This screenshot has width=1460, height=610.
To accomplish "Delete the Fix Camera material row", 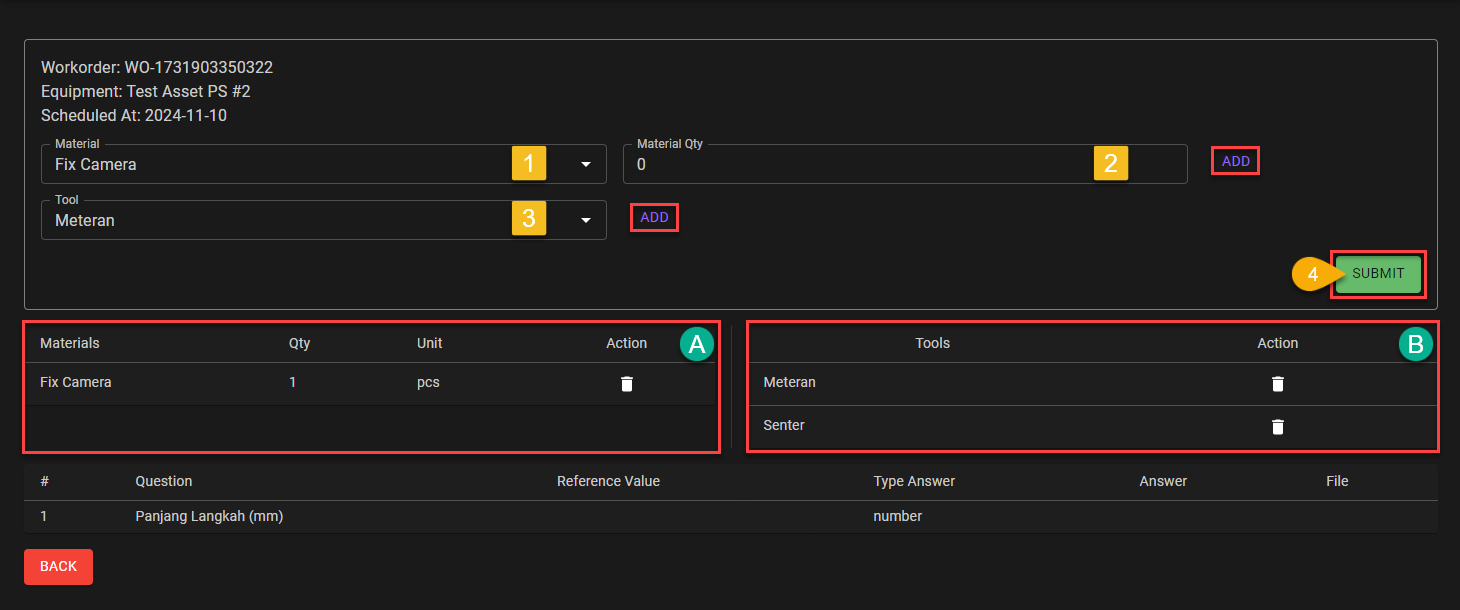I will 627,384.
